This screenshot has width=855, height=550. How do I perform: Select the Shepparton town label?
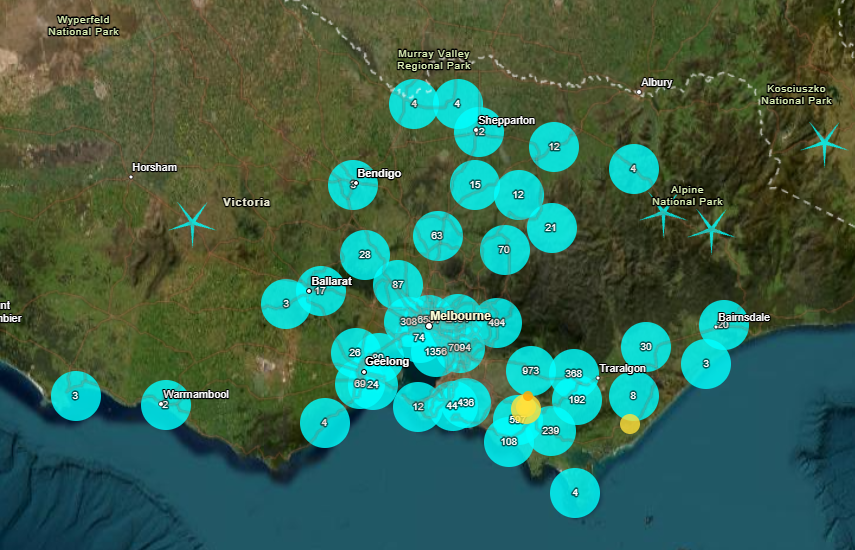pos(507,120)
